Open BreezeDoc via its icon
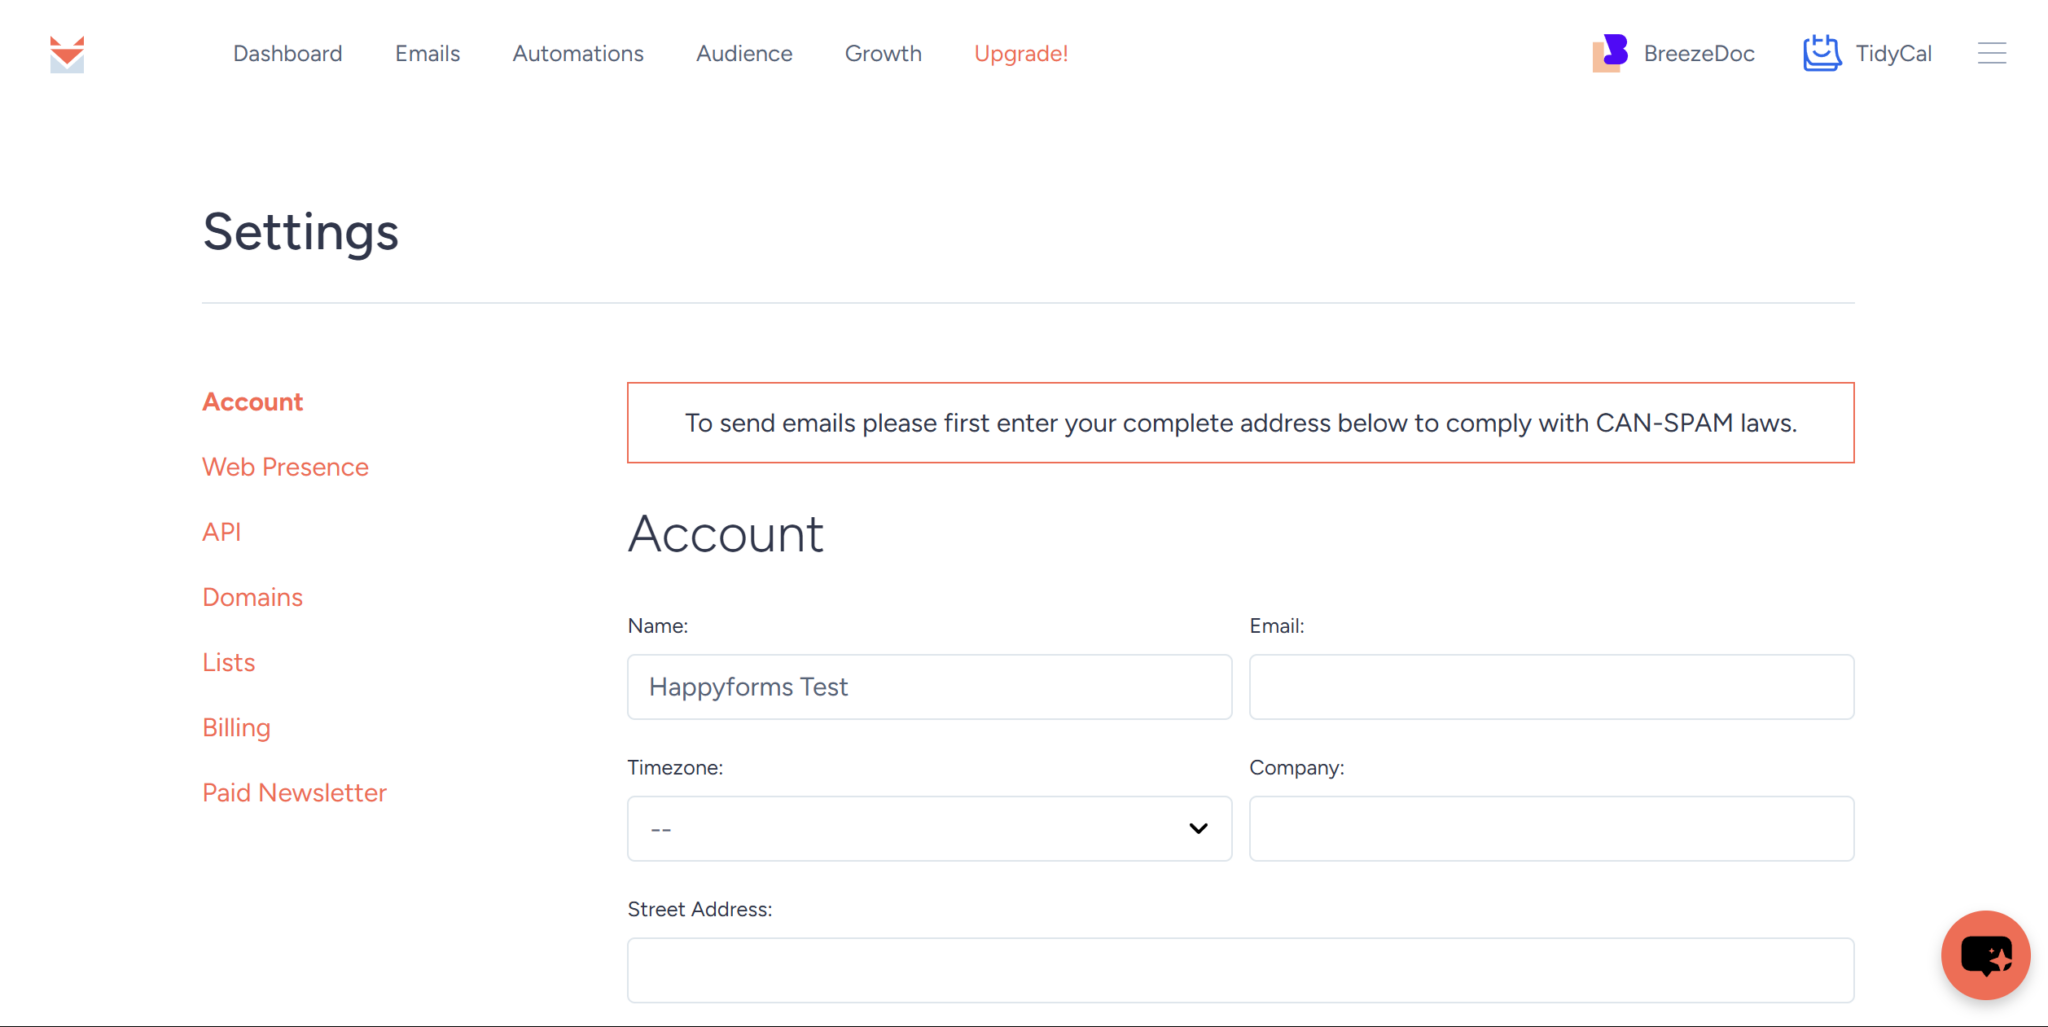2048x1027 pixels. [1610, 53]
